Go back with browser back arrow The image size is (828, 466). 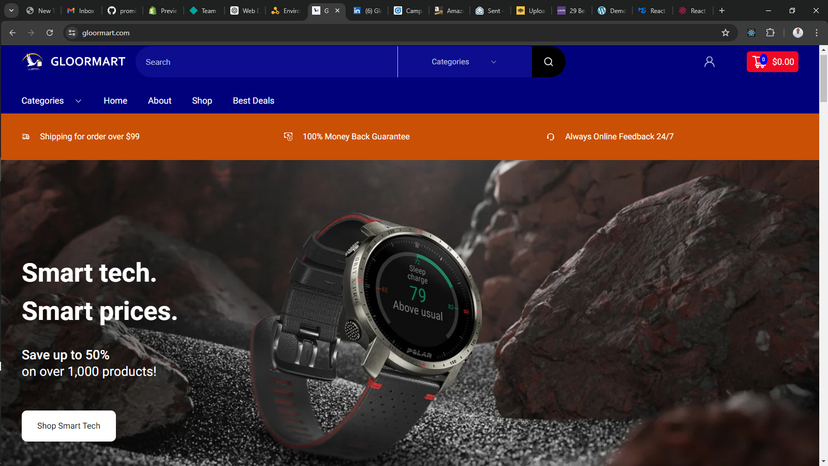(13, 33)
